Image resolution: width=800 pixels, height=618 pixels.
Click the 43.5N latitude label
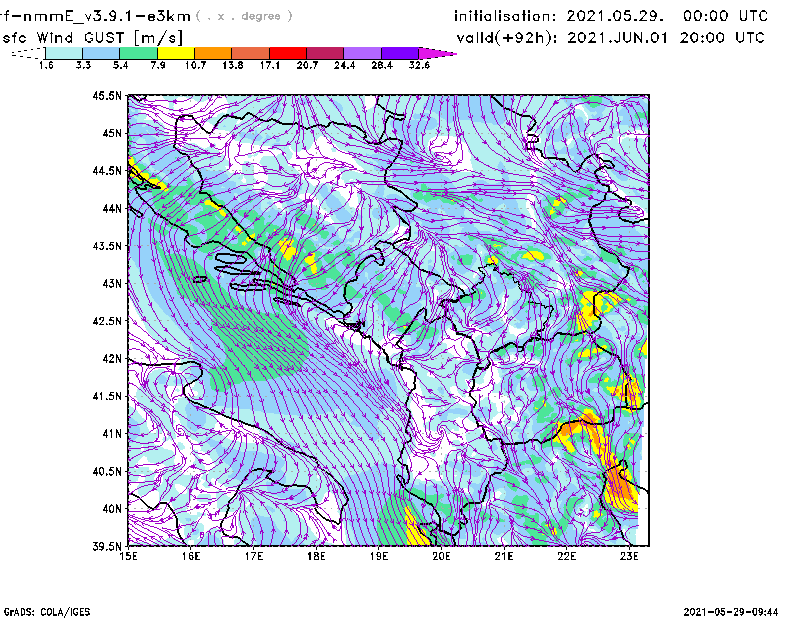[x=107, y=245]
